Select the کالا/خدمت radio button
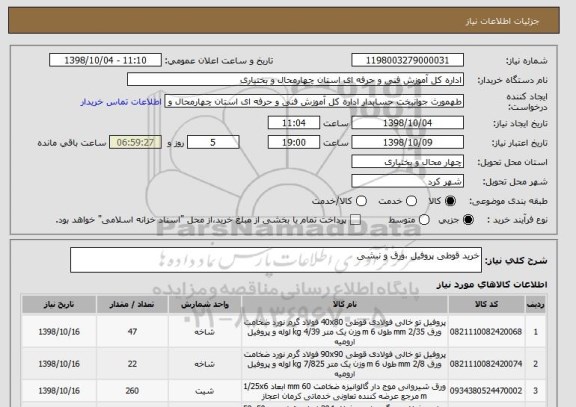Image resolution: width=576 pixels, height=407 pixels. click(x=361, y=201)
